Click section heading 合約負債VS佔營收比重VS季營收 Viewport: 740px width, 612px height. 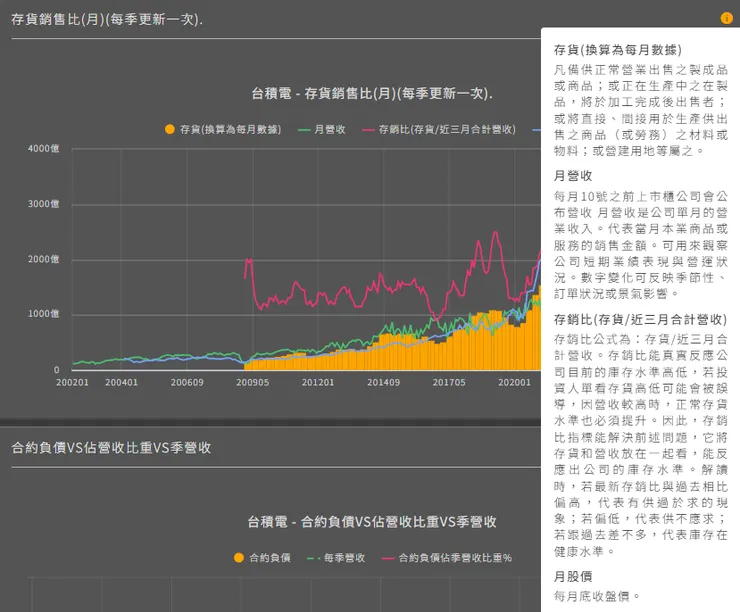[111, 447]
